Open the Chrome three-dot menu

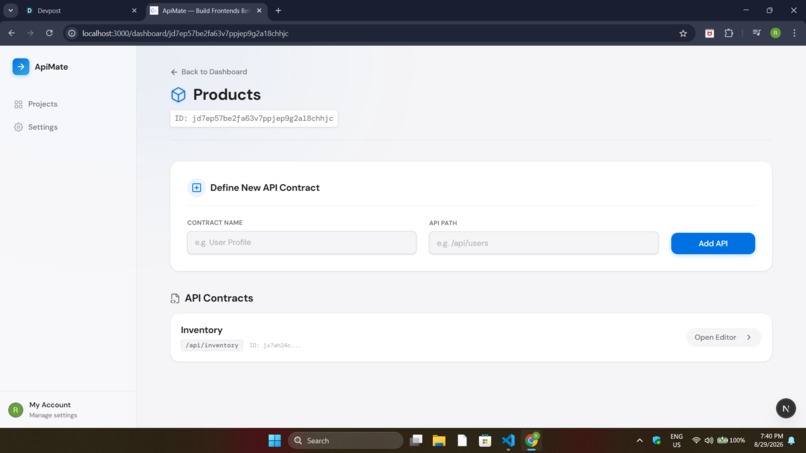point(794,33)
